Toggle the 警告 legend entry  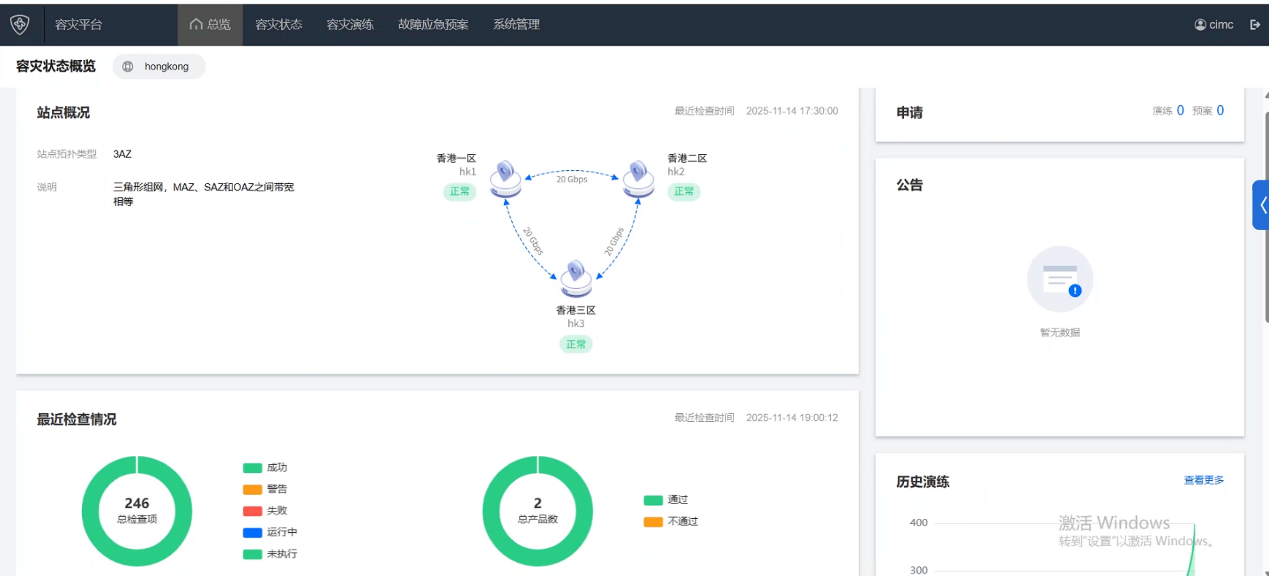click(x=265, y=490)
